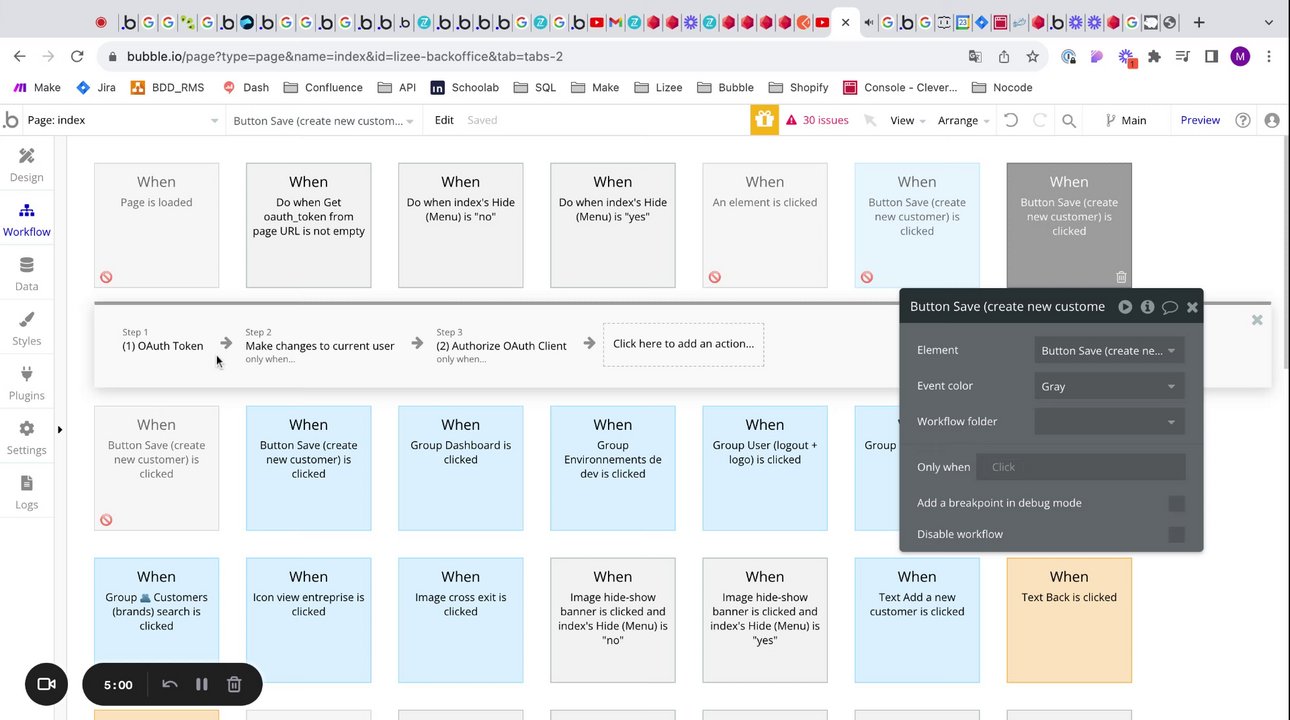This screenshot has height=720, width=1290.
Task: Switch to the Data tab in the sidebar
Action: pos(27,273)
